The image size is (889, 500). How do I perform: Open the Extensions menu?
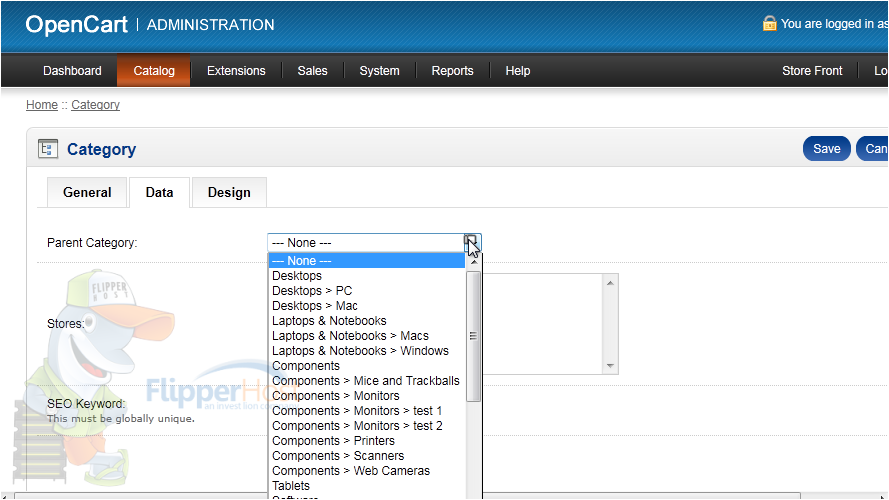[236, 71]
